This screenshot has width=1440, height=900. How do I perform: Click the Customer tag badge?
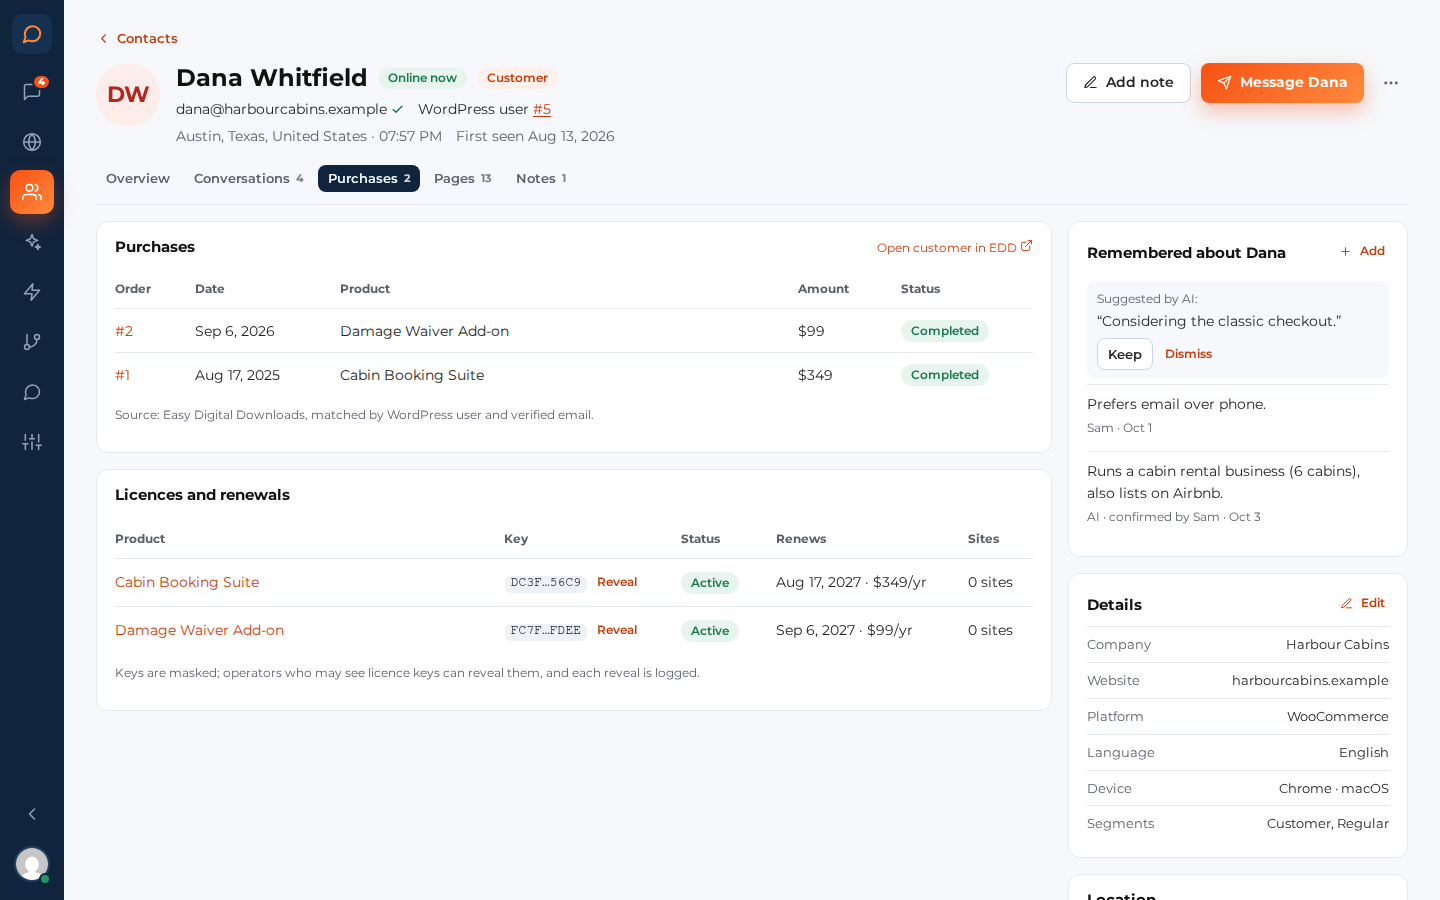(x=517, y=78)
